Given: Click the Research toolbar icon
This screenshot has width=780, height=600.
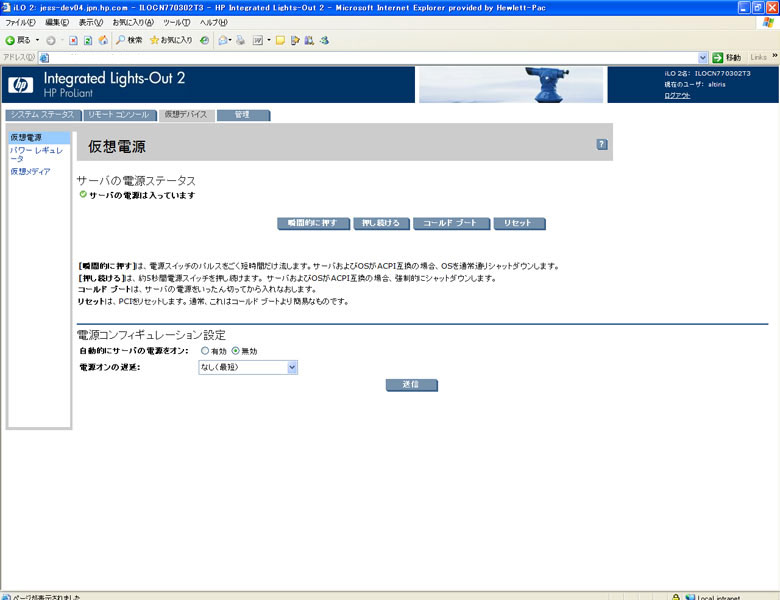Looking at the screenshot, I should click(309, 41).
